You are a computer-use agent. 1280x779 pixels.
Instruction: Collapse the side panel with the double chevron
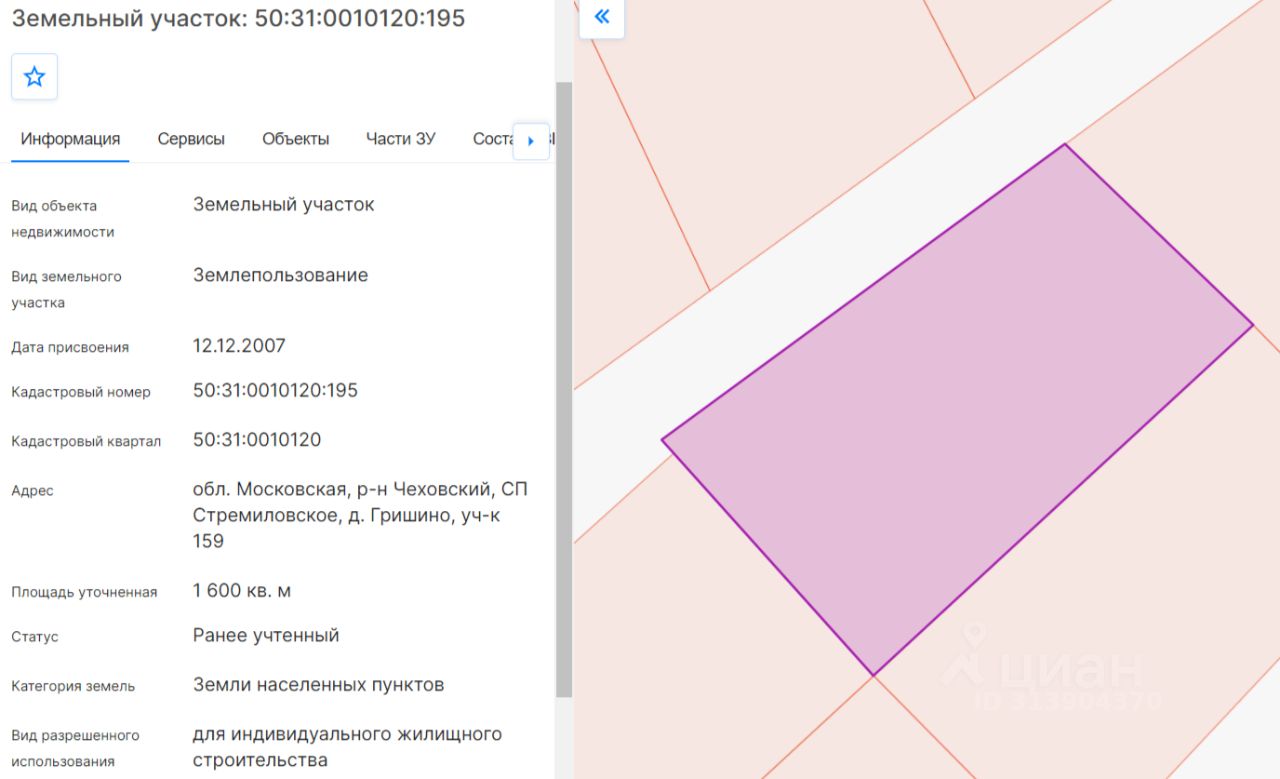[602, 17]
